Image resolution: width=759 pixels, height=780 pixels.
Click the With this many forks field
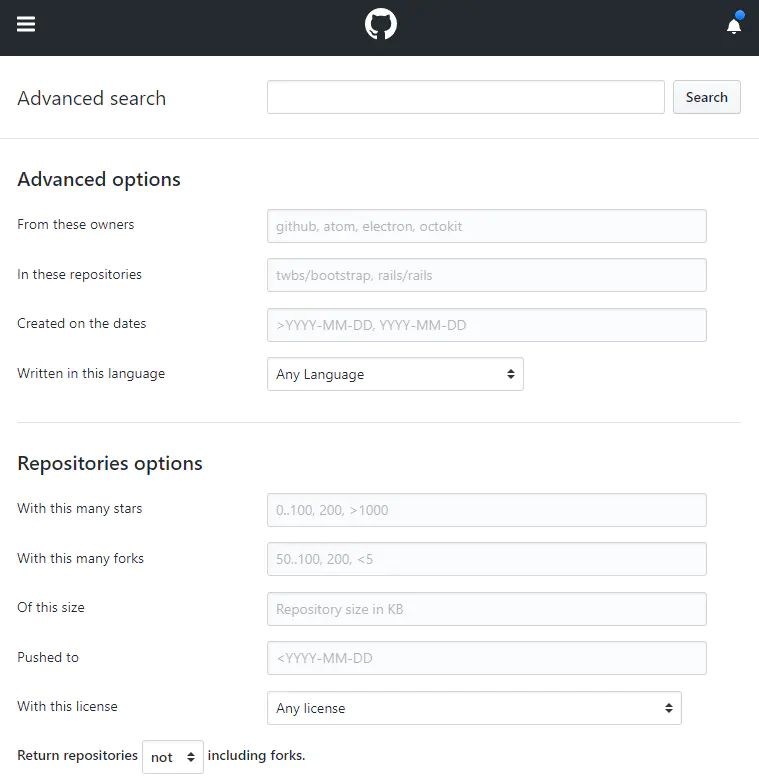(486, 559)
